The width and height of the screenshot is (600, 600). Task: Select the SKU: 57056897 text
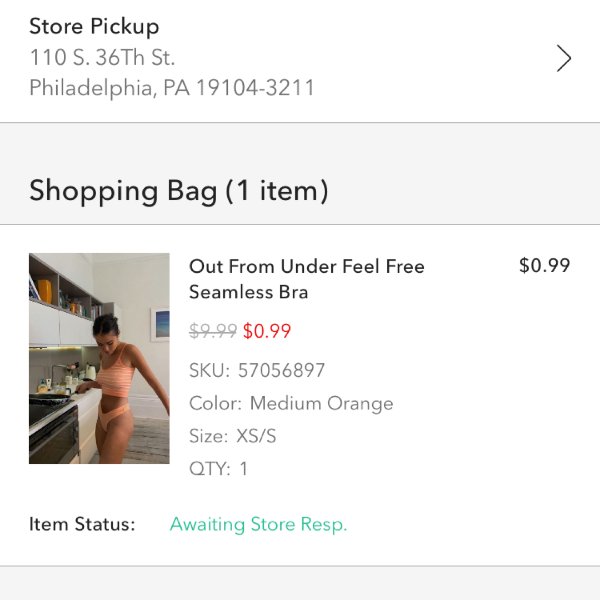coord(257,370)
